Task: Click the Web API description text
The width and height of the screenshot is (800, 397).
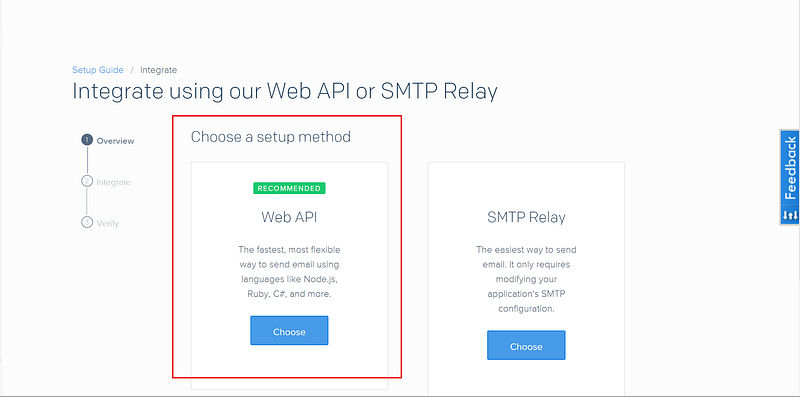Action: click(289, 272)
